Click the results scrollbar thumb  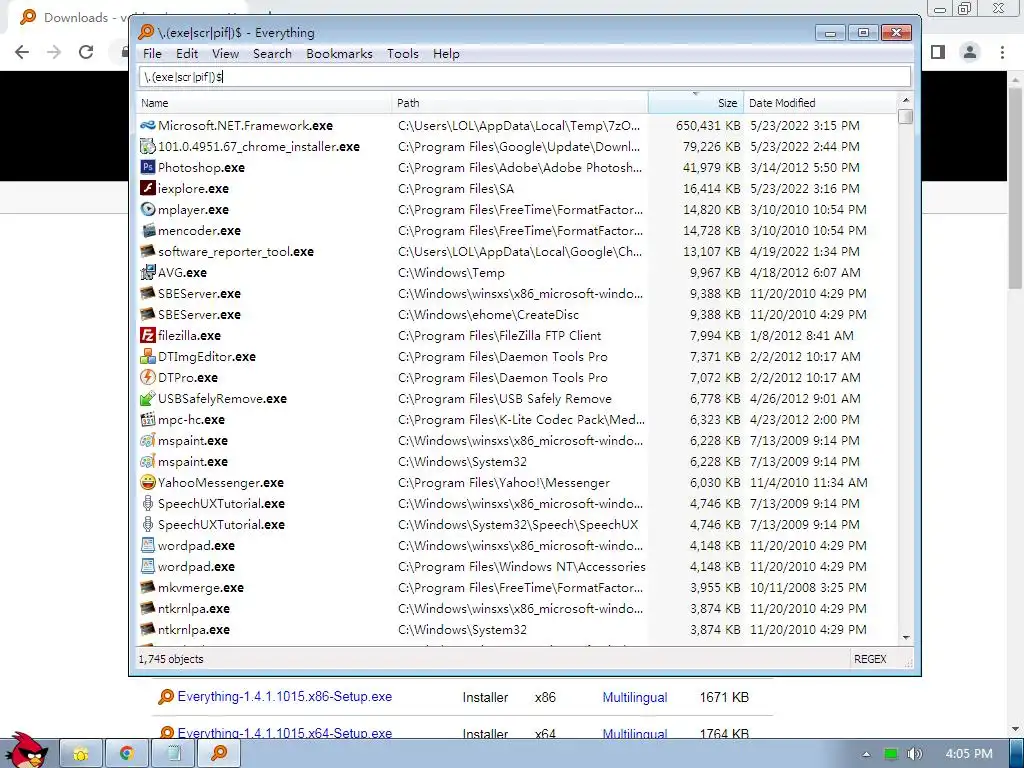pyautogui.click(x=905, y=117)
